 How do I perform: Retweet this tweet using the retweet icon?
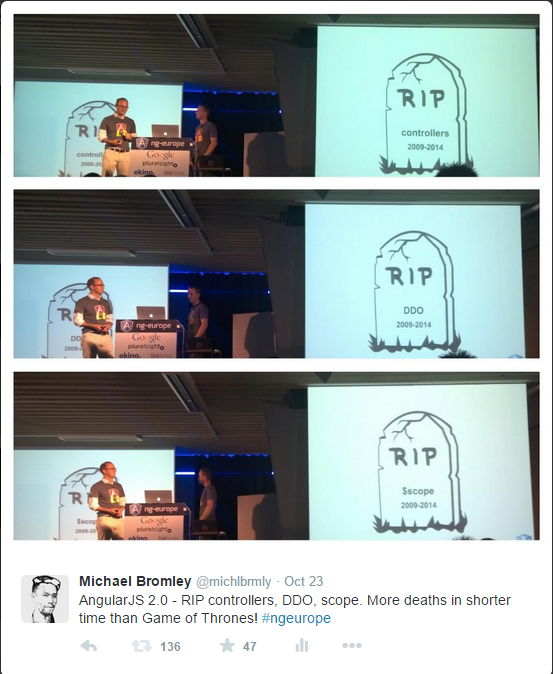(141, 646)
